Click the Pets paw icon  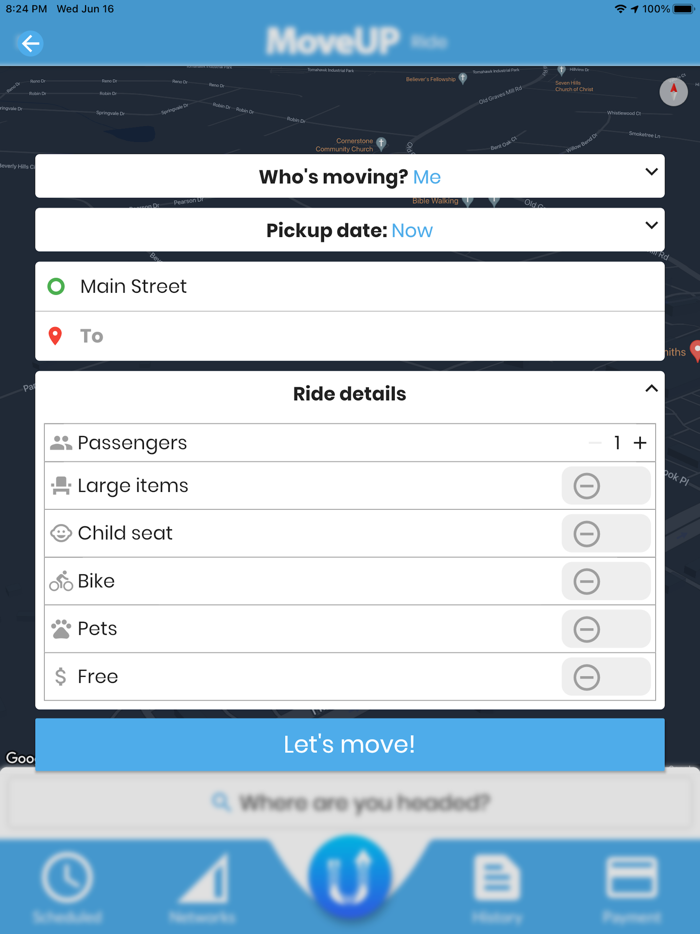(60, 628)
